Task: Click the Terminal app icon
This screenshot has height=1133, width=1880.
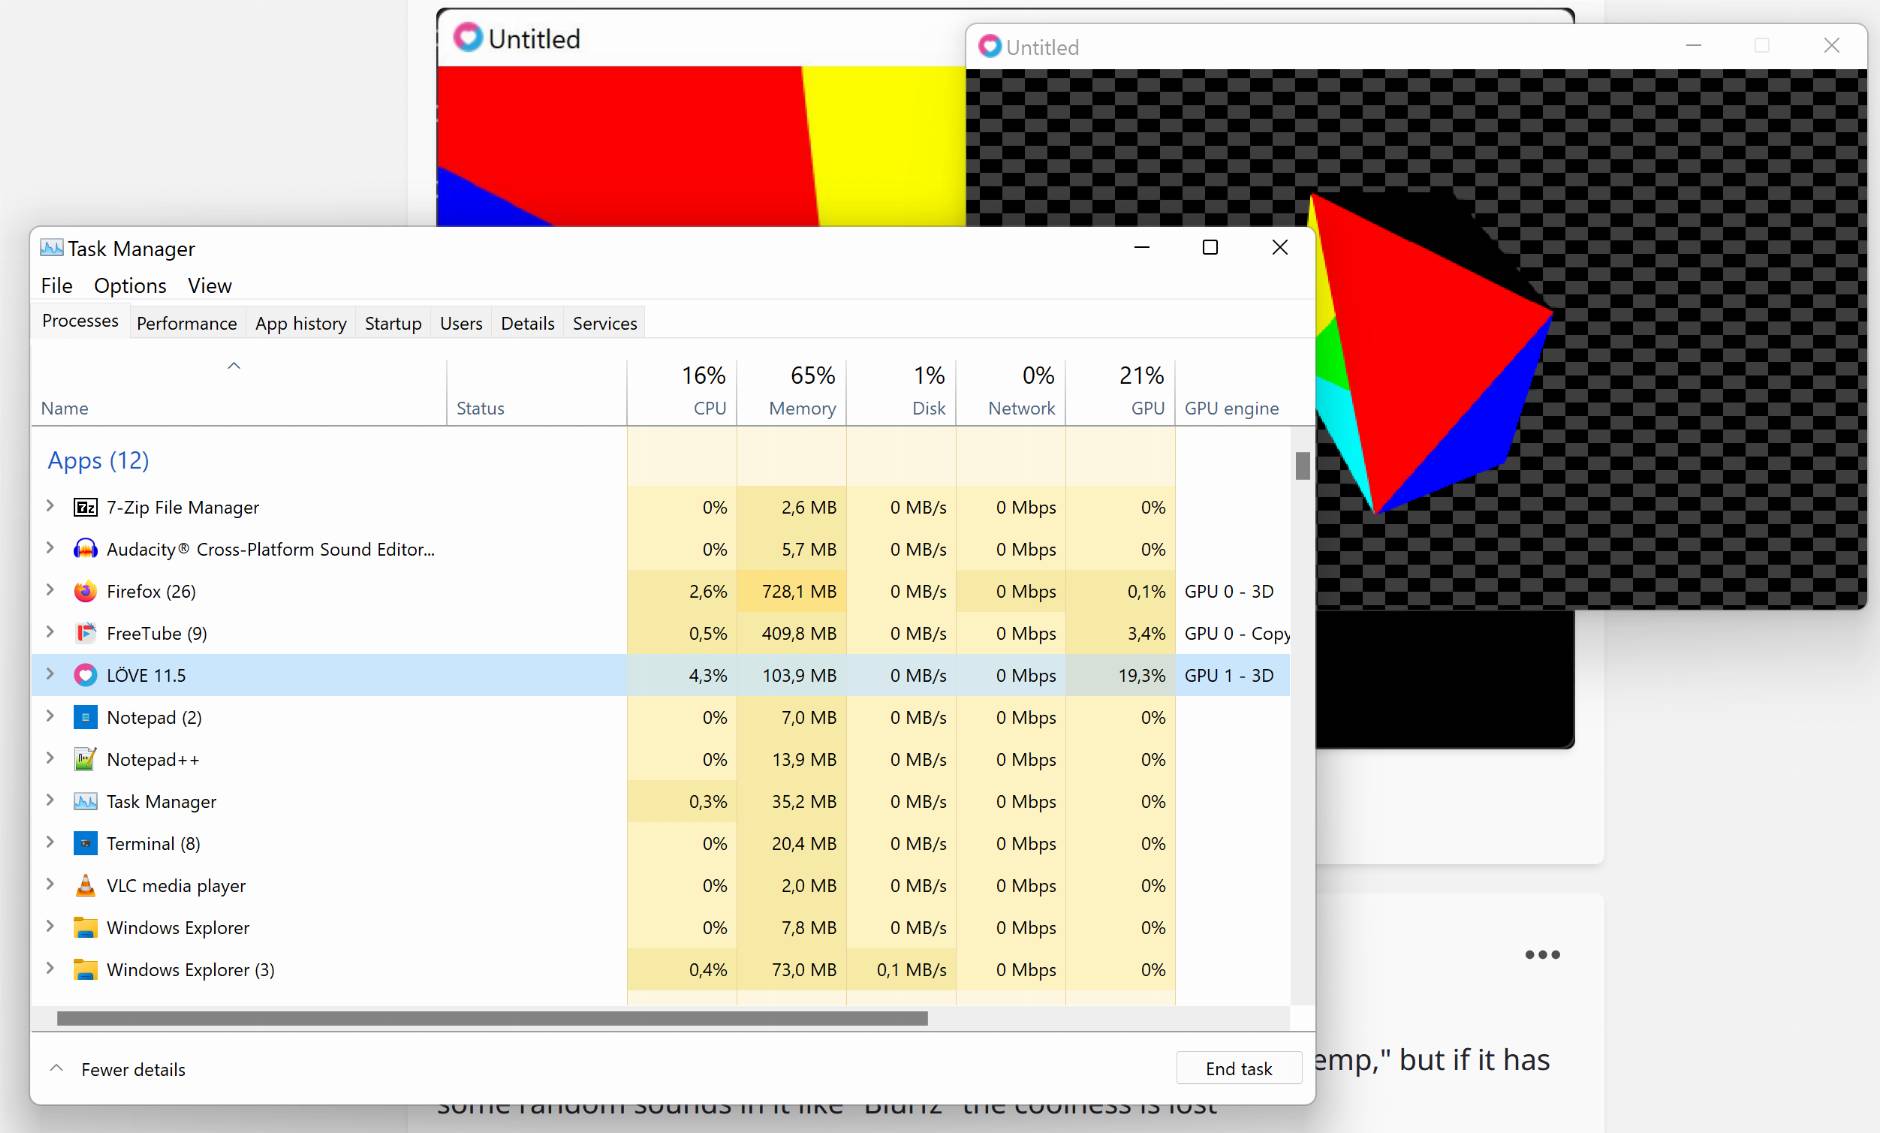Action: point(86,844)
